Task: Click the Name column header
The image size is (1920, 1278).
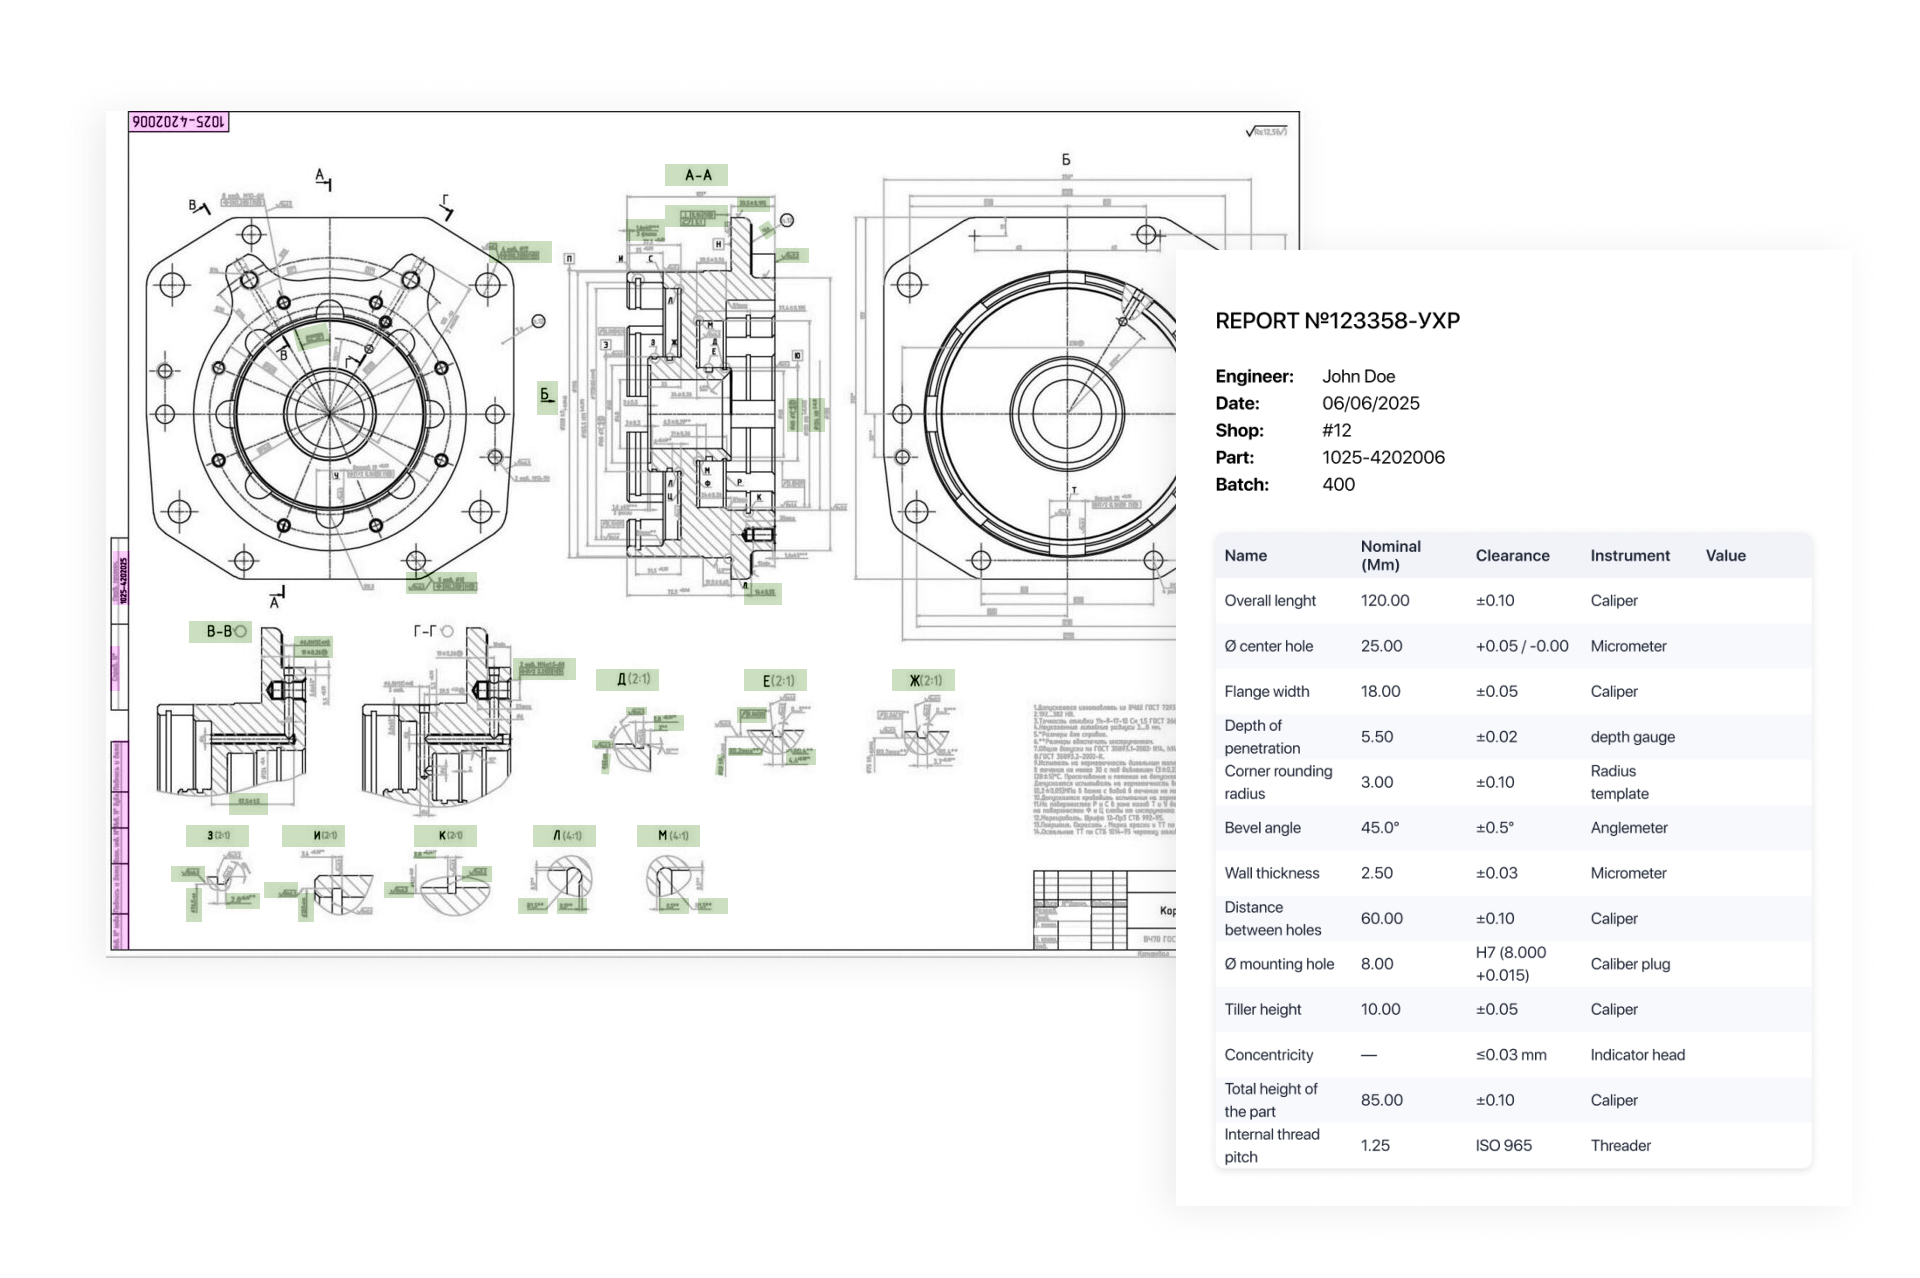Action: pyautogui.click(x=1245, y=555)
